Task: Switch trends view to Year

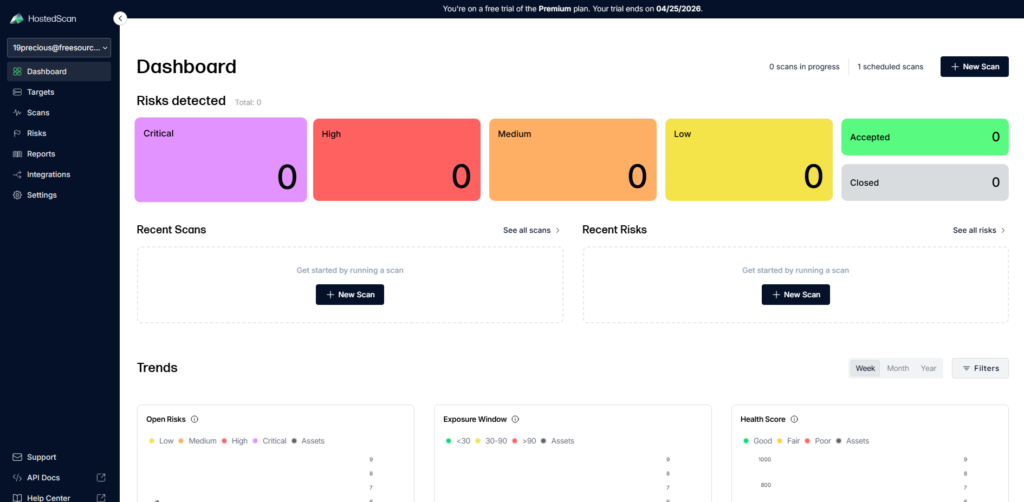Action: 929,368
